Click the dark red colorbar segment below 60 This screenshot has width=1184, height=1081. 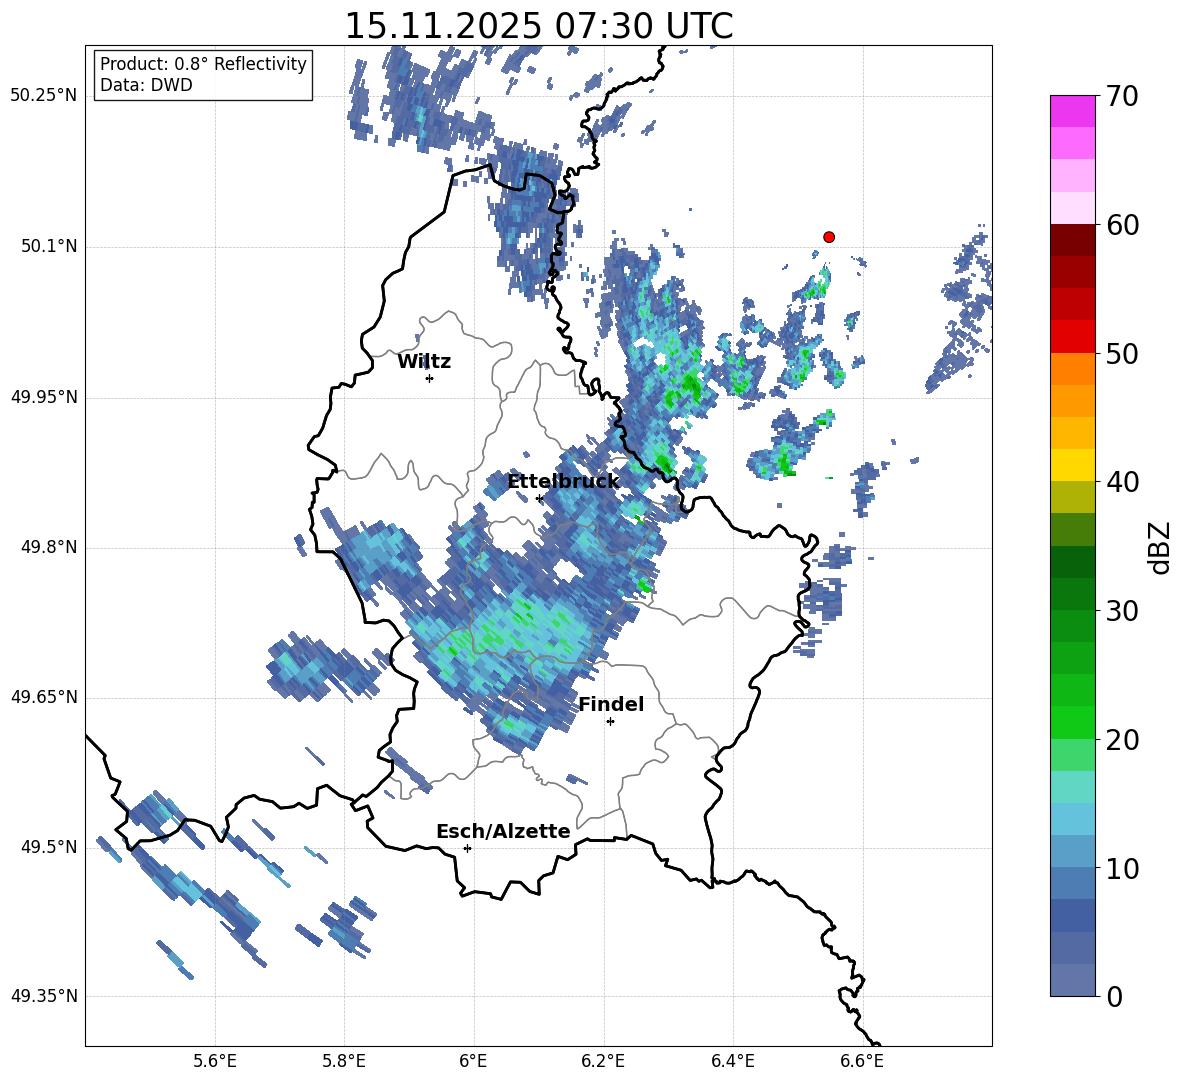1072,240
